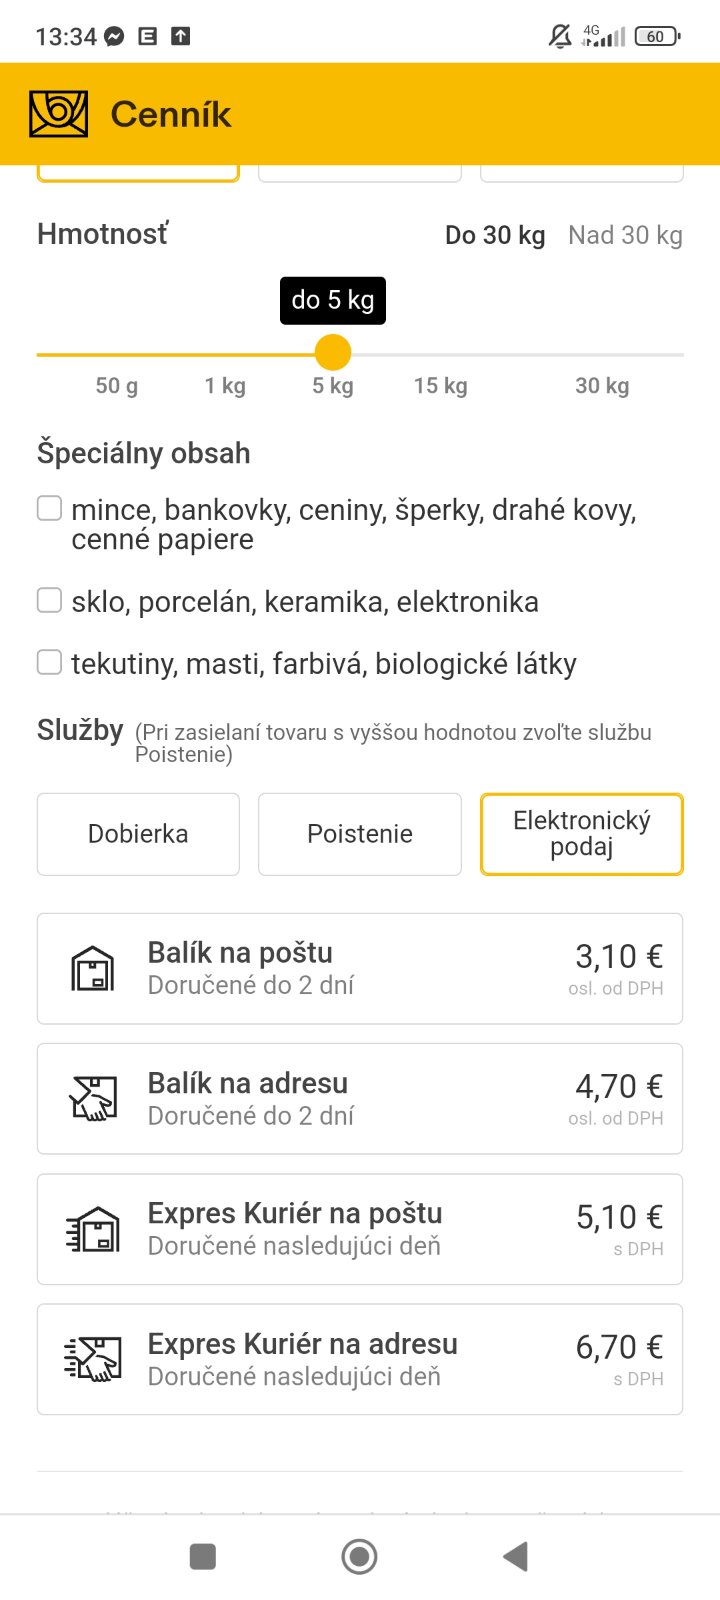Select the Dobierka service button
This screenshot has width=720, height=1600.
138,834
